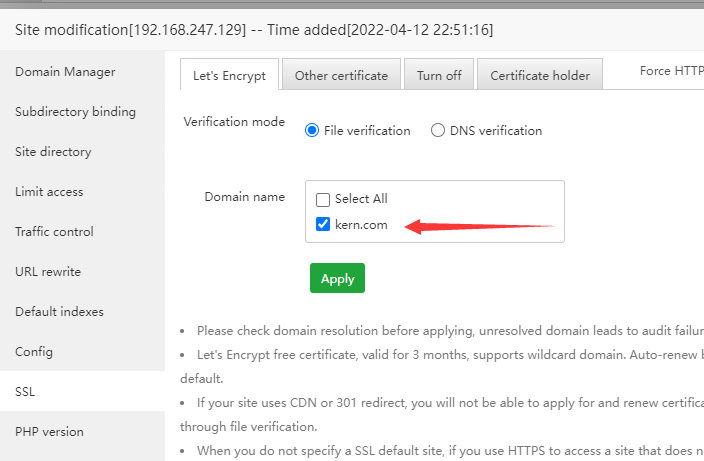Switch to Let's Encrypt tab
This screenshot has height=461, width=704.
tap(229, 75)
